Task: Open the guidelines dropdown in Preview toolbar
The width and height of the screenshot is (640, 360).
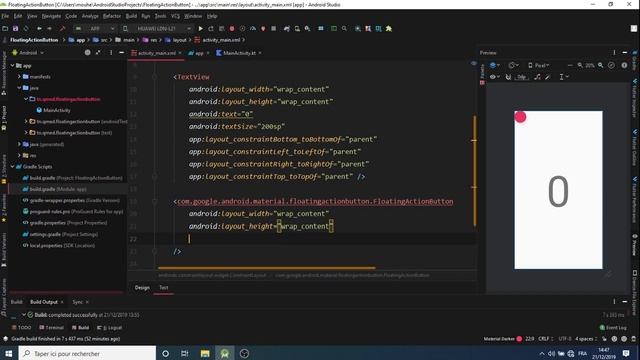Action: (x=564, y=77)
